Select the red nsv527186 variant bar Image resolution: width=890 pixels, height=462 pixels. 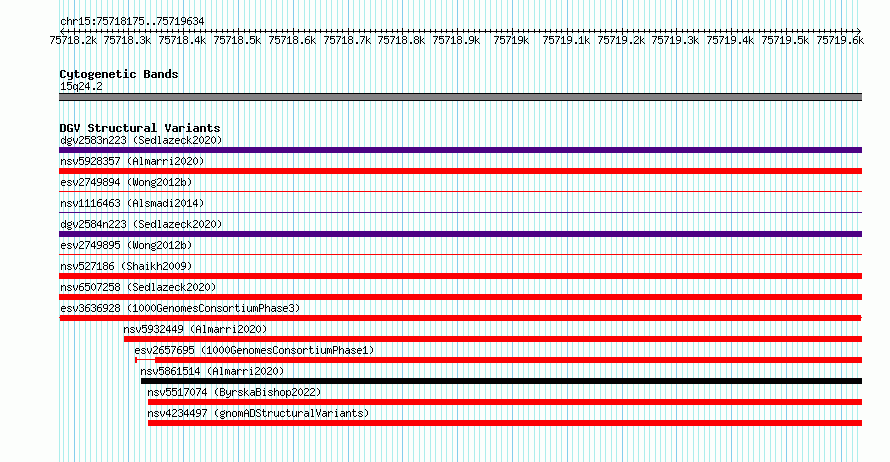coord(460,276)
